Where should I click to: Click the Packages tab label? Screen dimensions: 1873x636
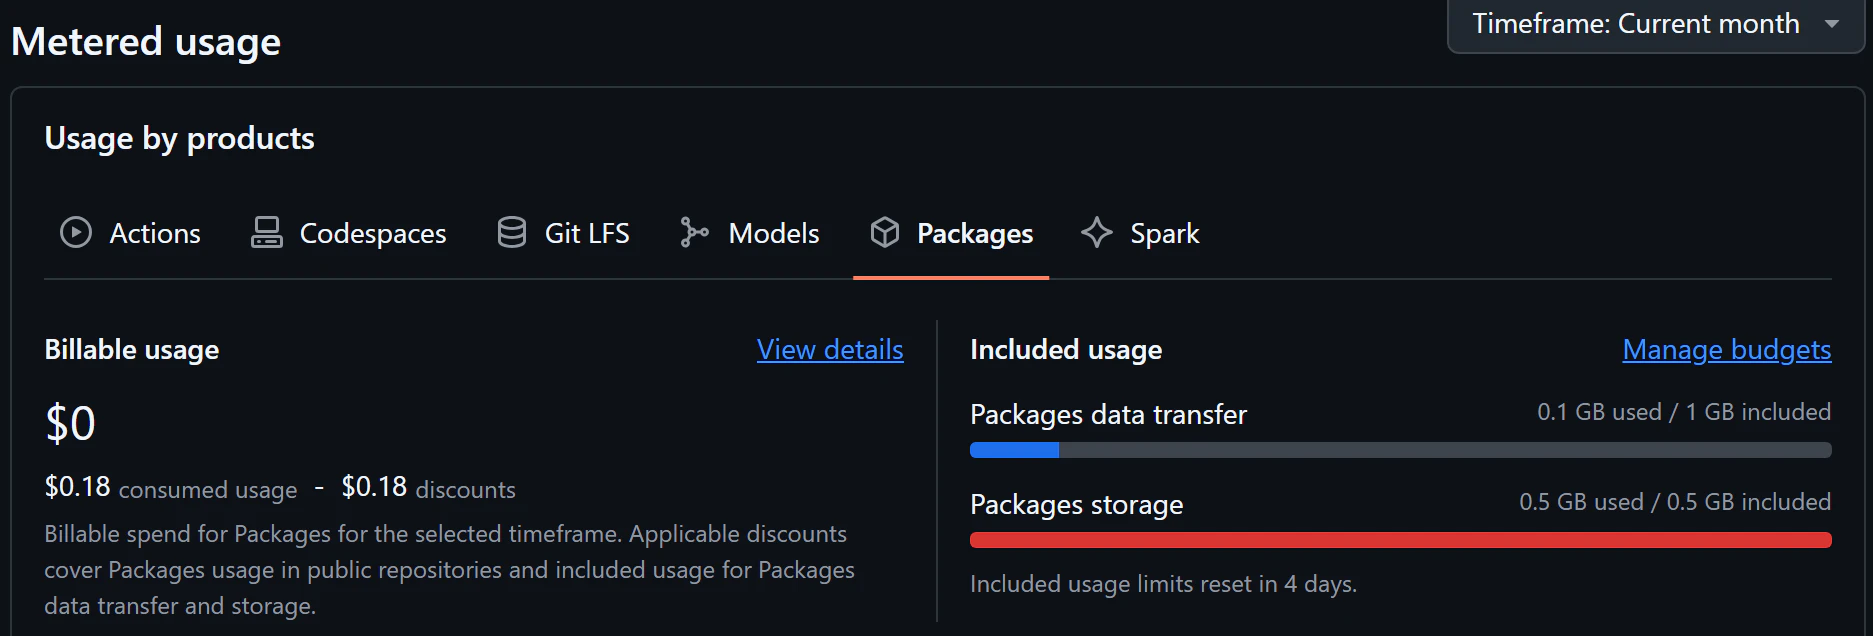click(975, 233)
